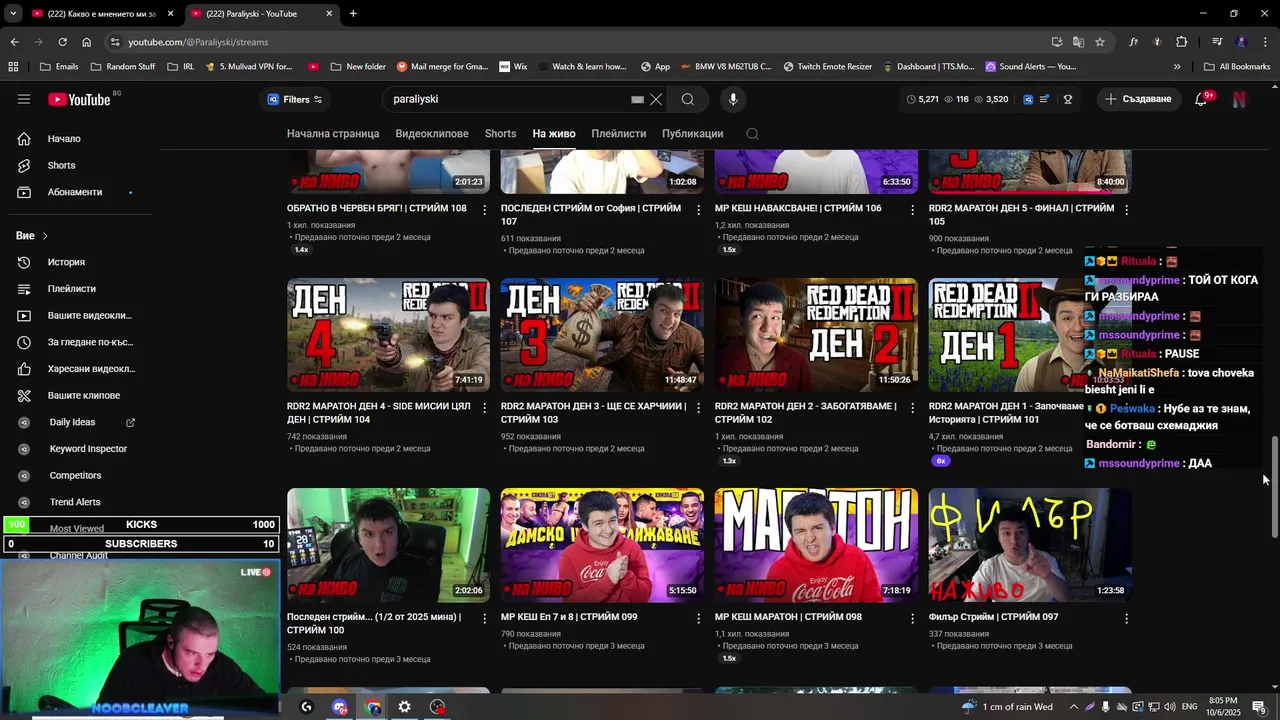Open options for СТРИЙМ 099 video
The image size is (1280, 720).
click(x=699, y=619)
